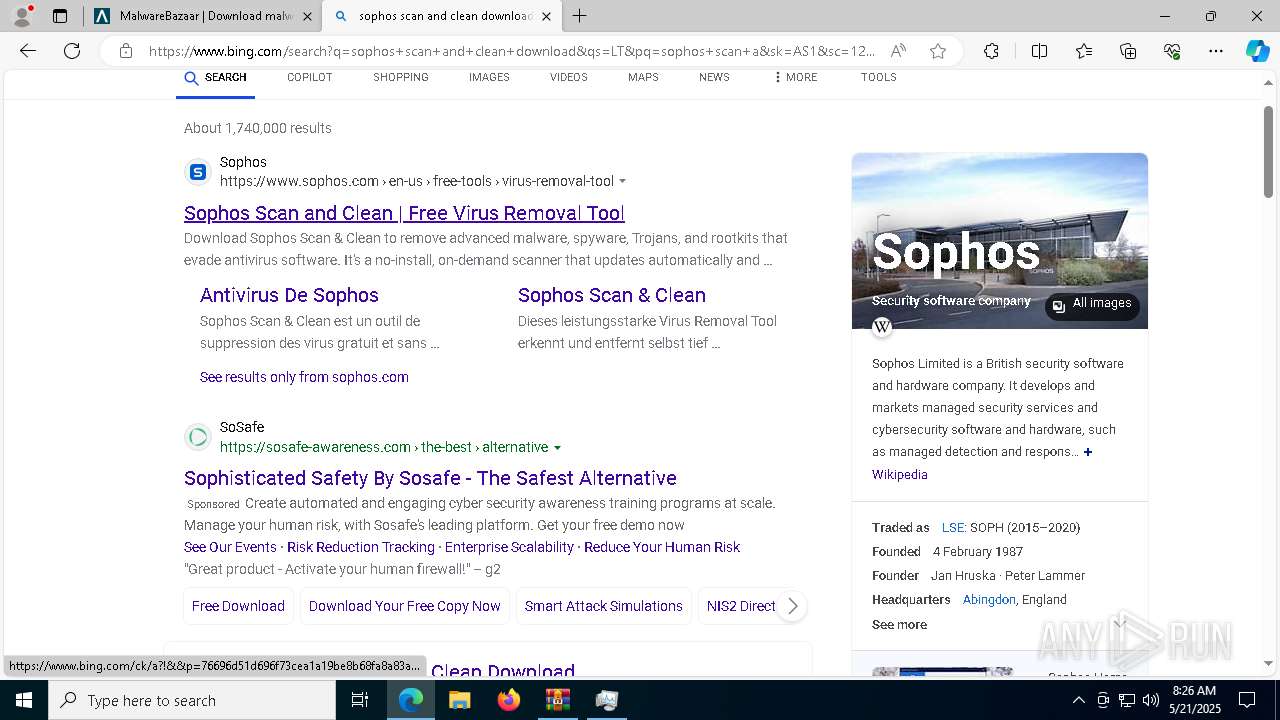Image resolution: width=1280 pixels, height=720 pixels.
Task: Activate the Read aloud icon
Action: pyautogui.click(x=898, y=51)
